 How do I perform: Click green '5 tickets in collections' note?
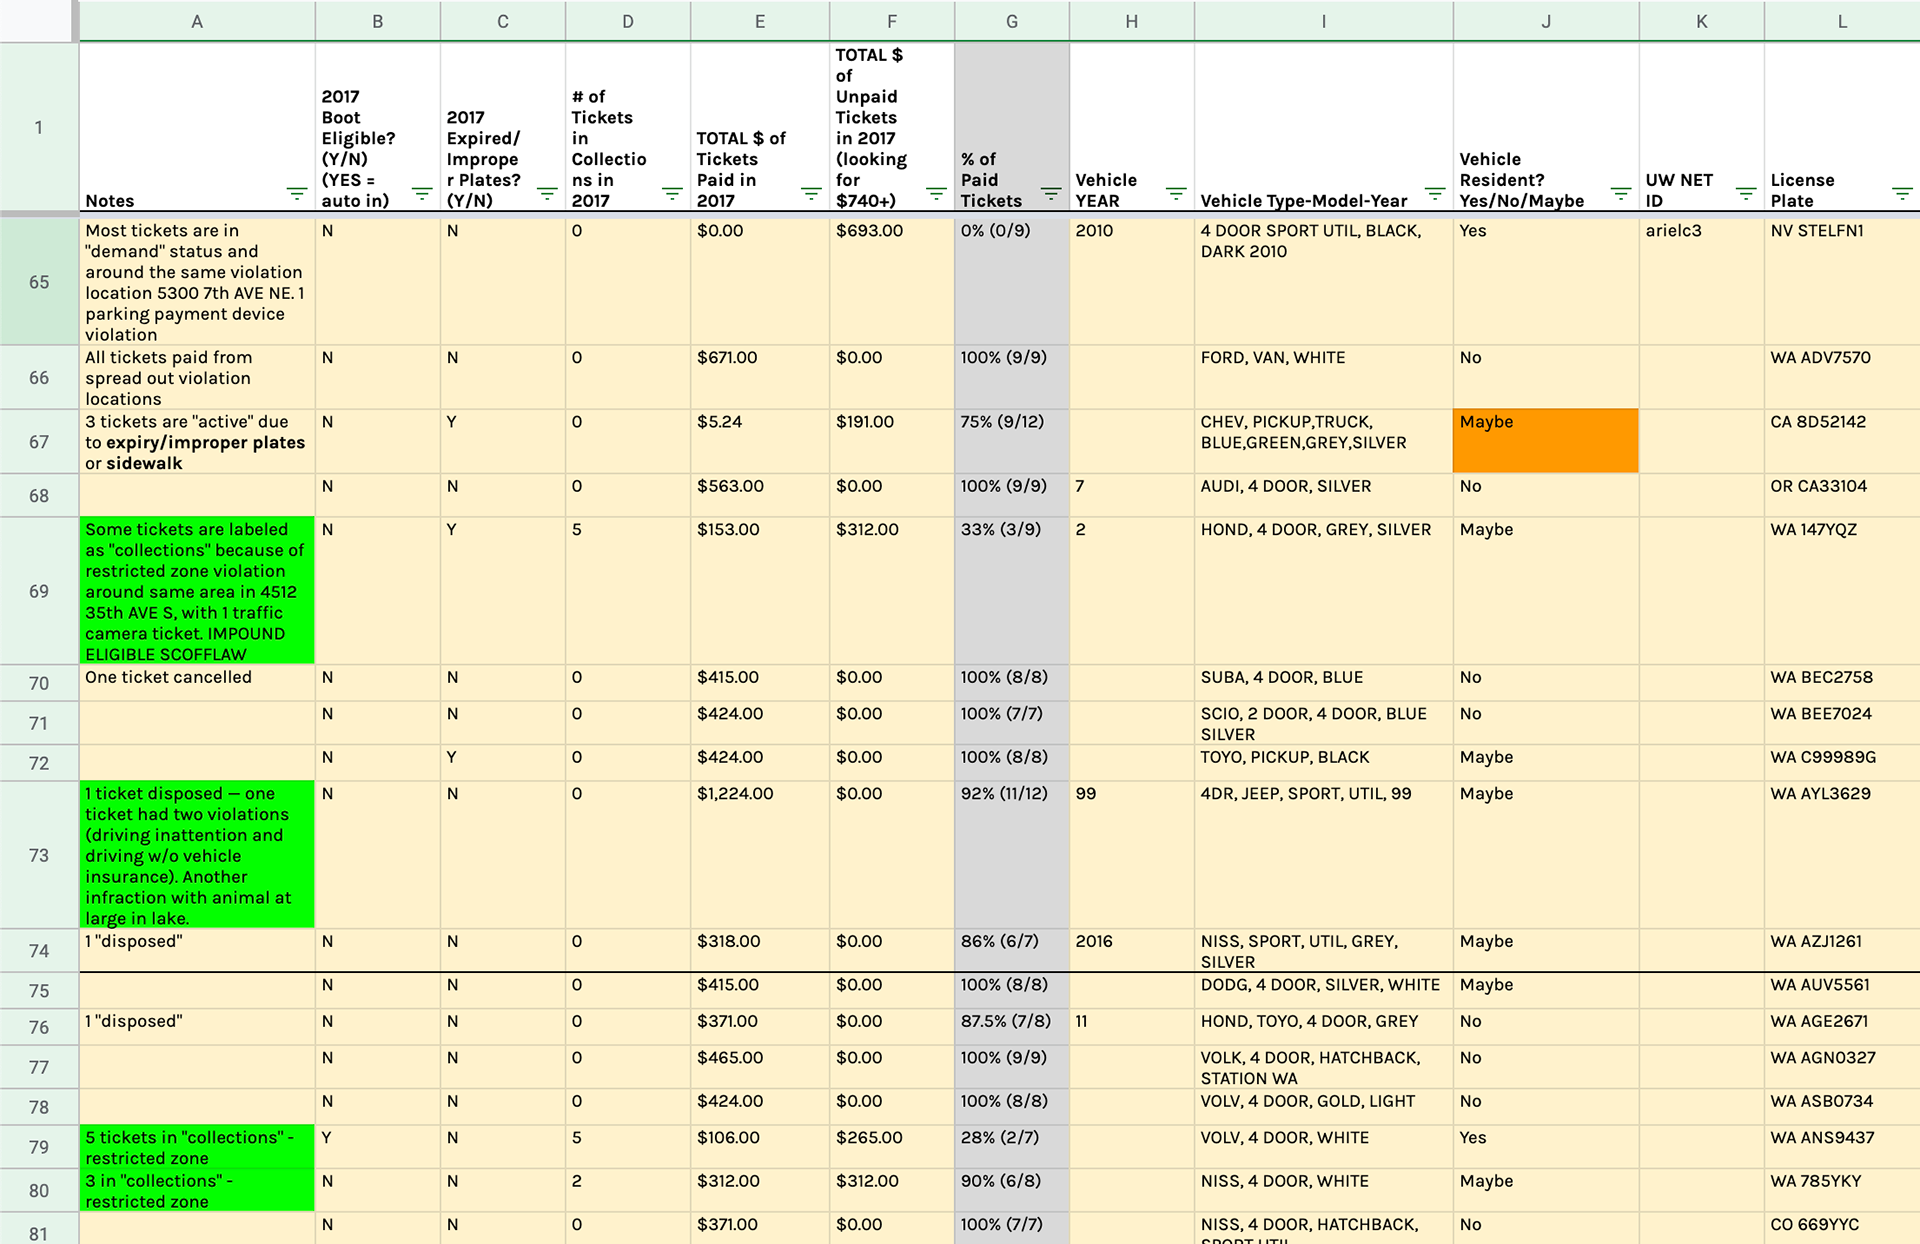[197, 1147]
